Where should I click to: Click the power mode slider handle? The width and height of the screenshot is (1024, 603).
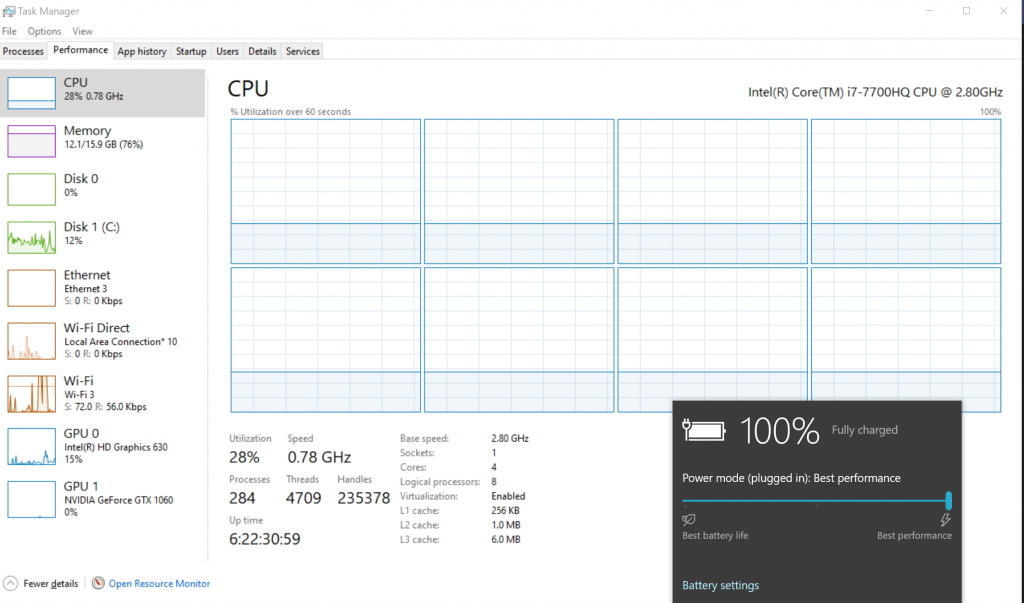tap(948, 500)
